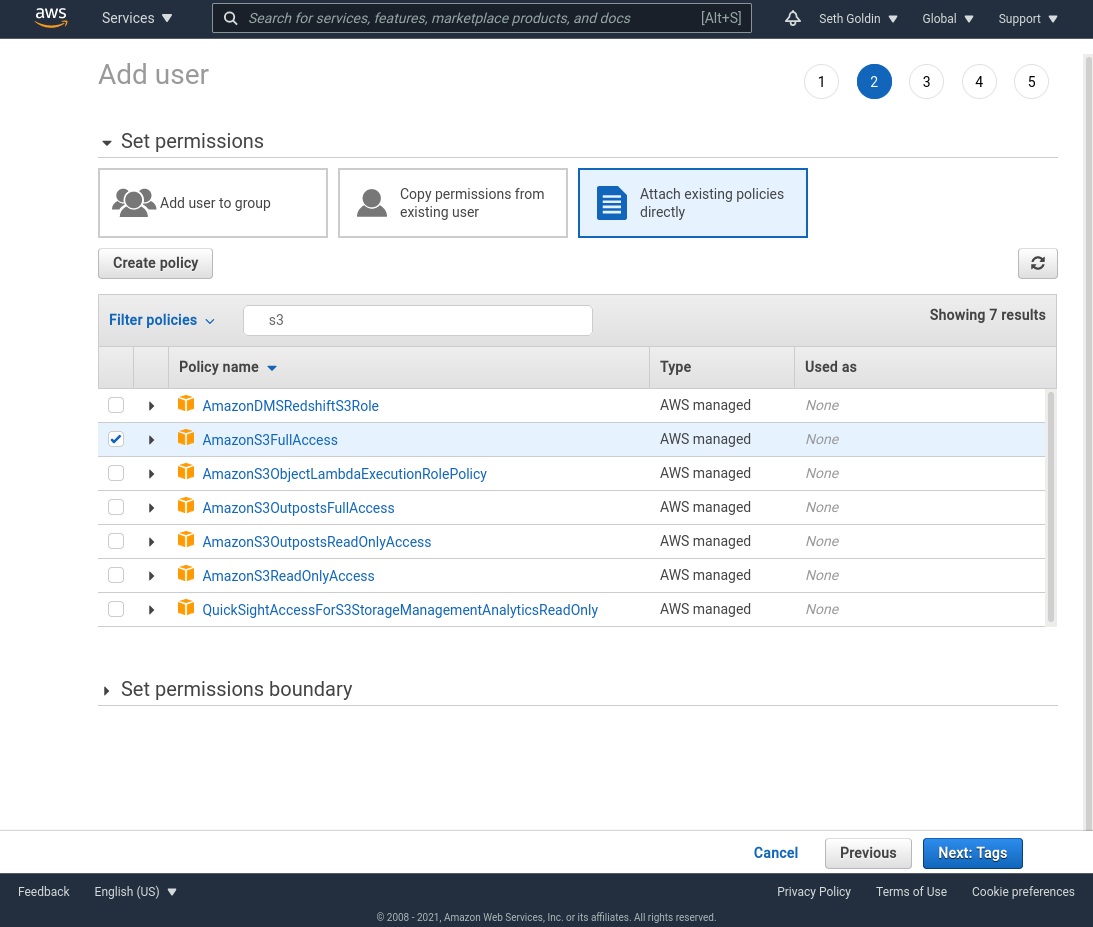Viewport: 1093px width, 927px height.
Task: Open the Support menu
Action: [1027, 18]
